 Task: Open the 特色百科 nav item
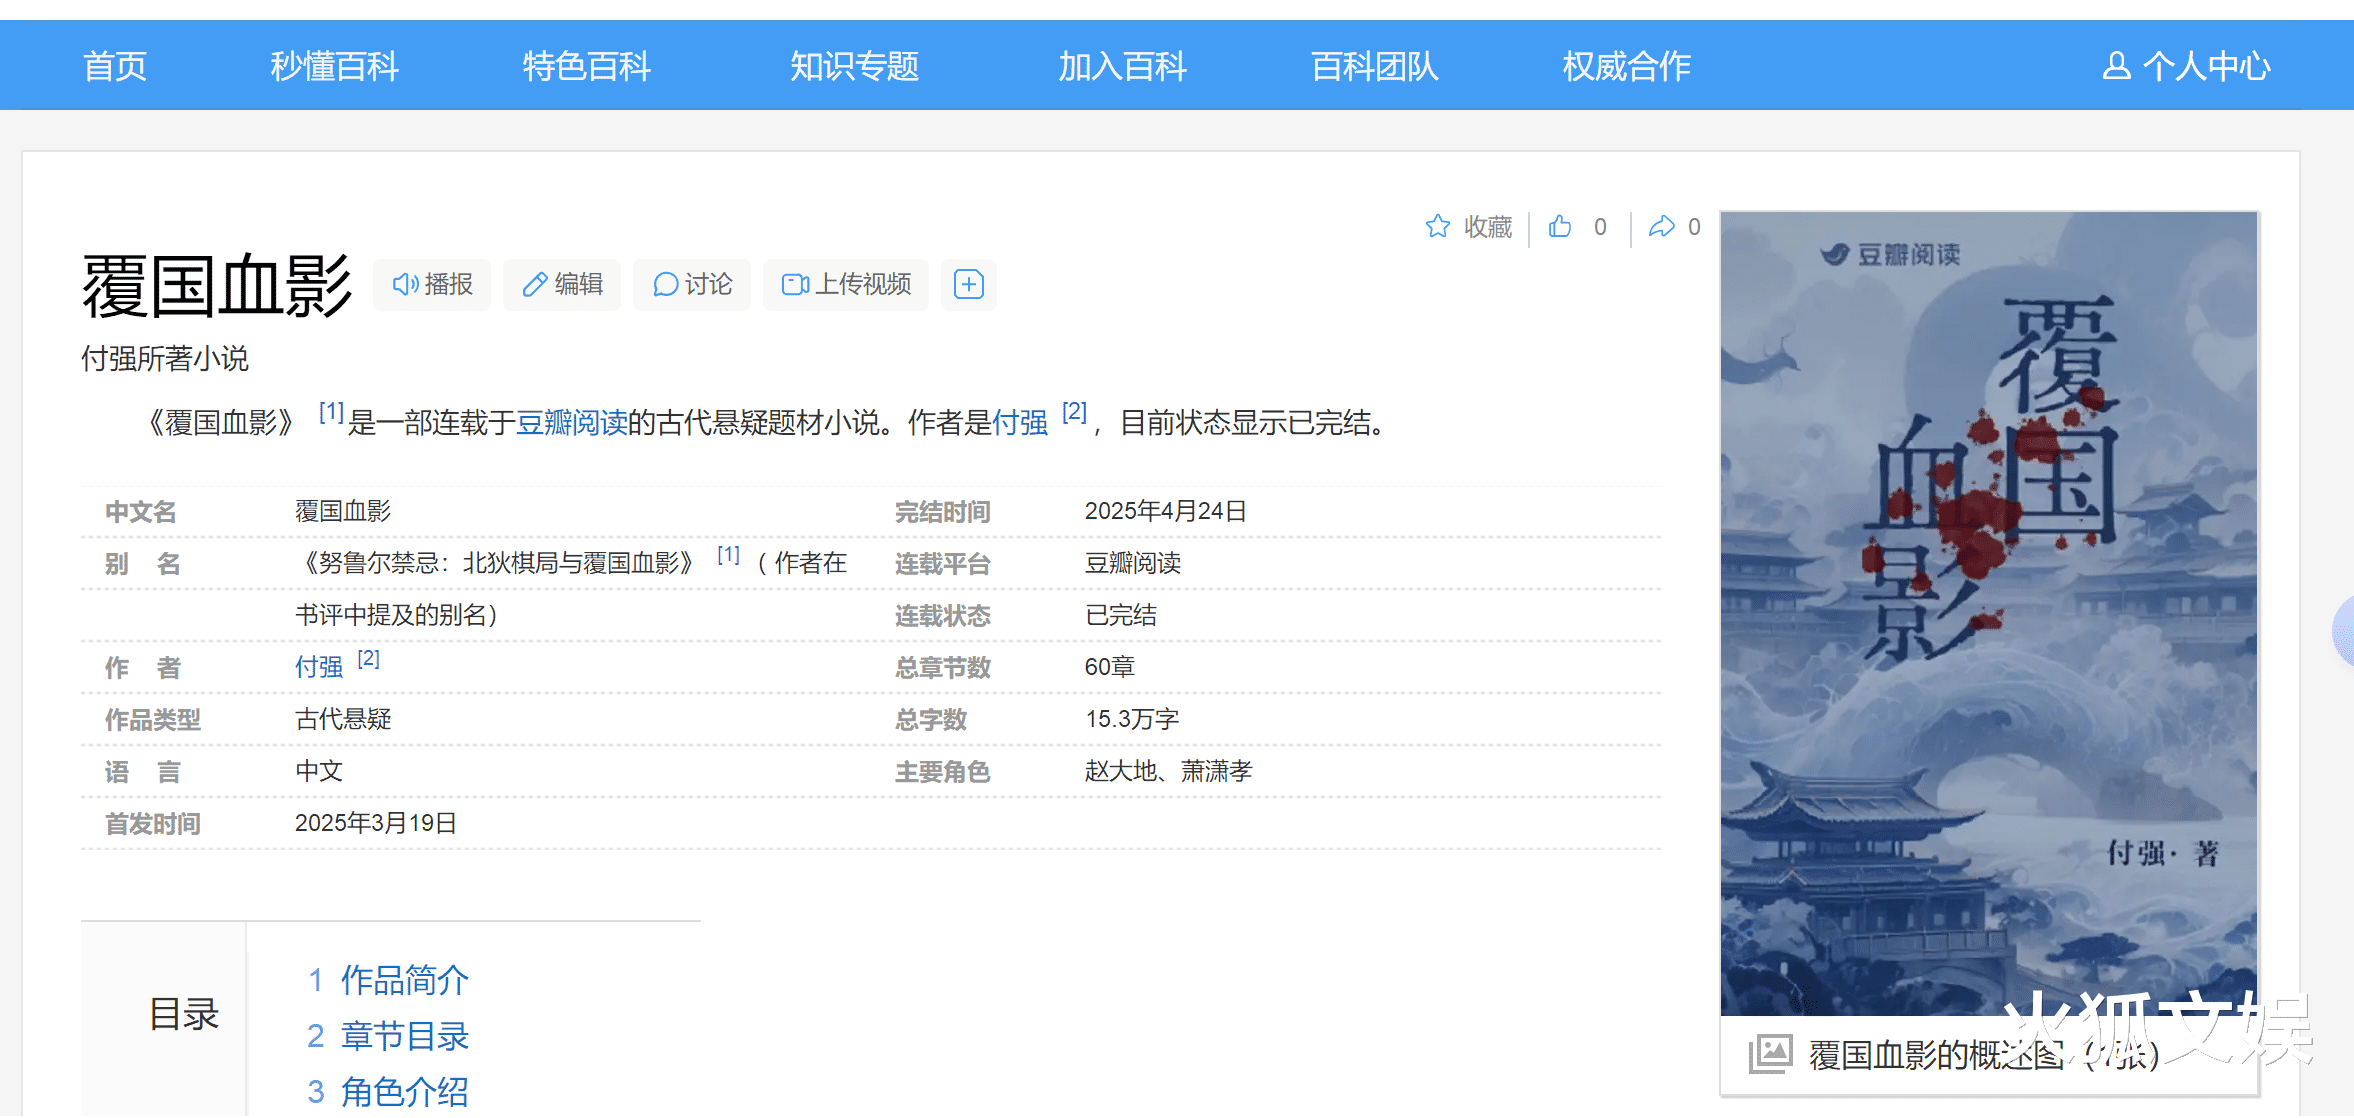586,66
